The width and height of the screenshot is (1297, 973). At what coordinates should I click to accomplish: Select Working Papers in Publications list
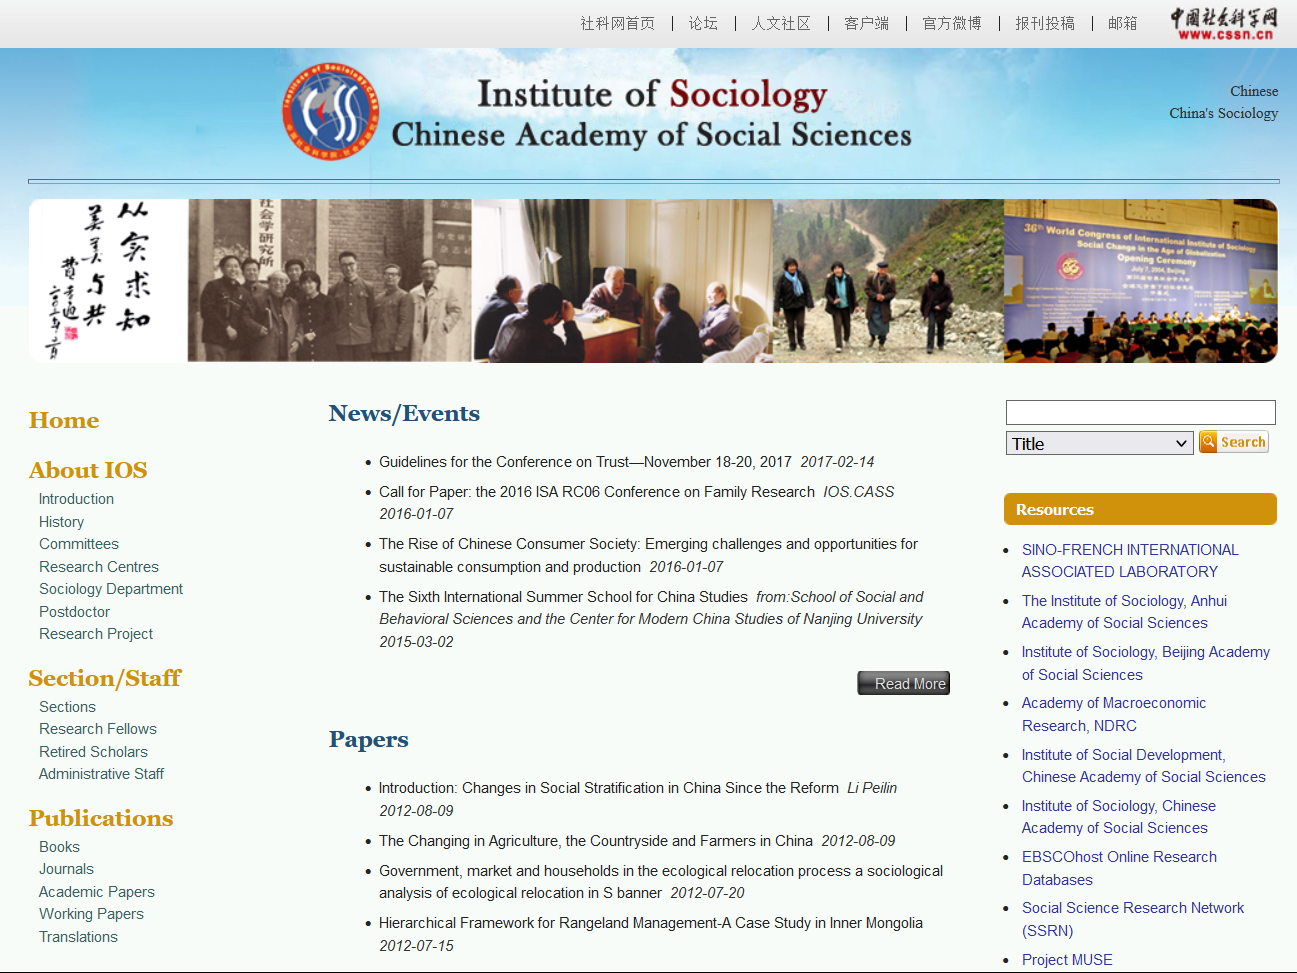click(91, 914)
